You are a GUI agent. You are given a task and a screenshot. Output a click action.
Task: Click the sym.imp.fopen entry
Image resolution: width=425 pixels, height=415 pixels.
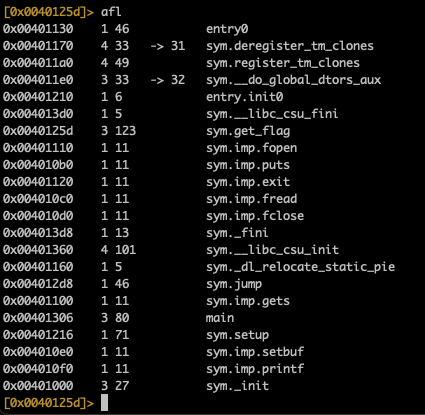tap(251, 148)
